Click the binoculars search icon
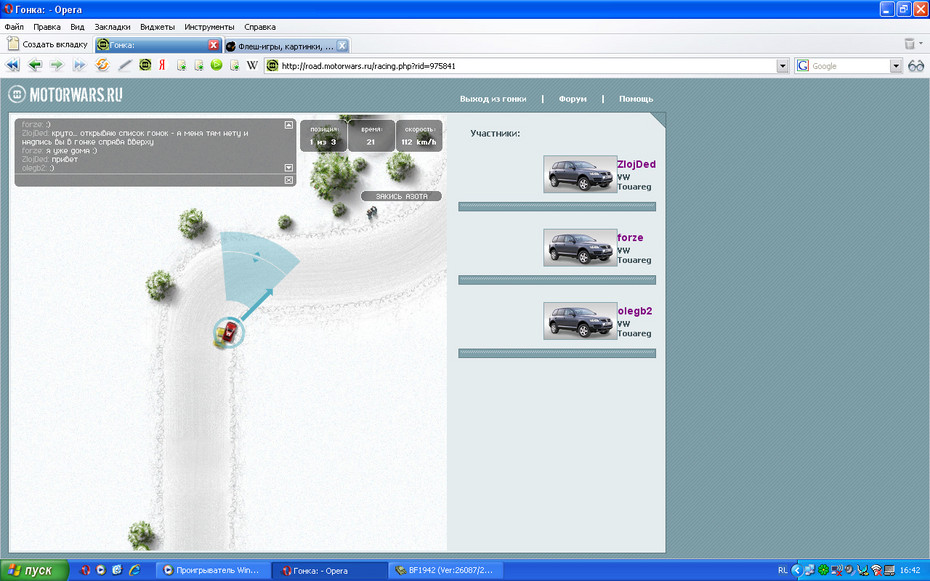The image size is (930, 581). pos(916,66)
